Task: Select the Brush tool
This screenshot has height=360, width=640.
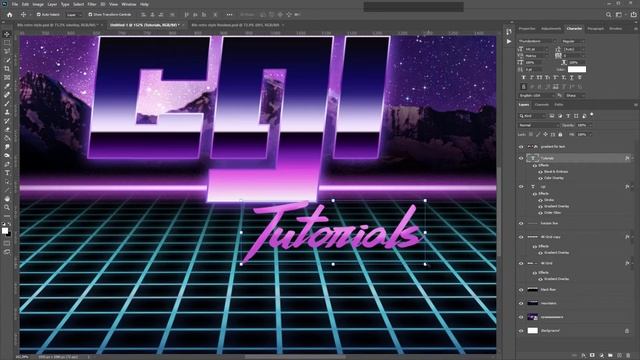Action: click(x=7, y=103)
